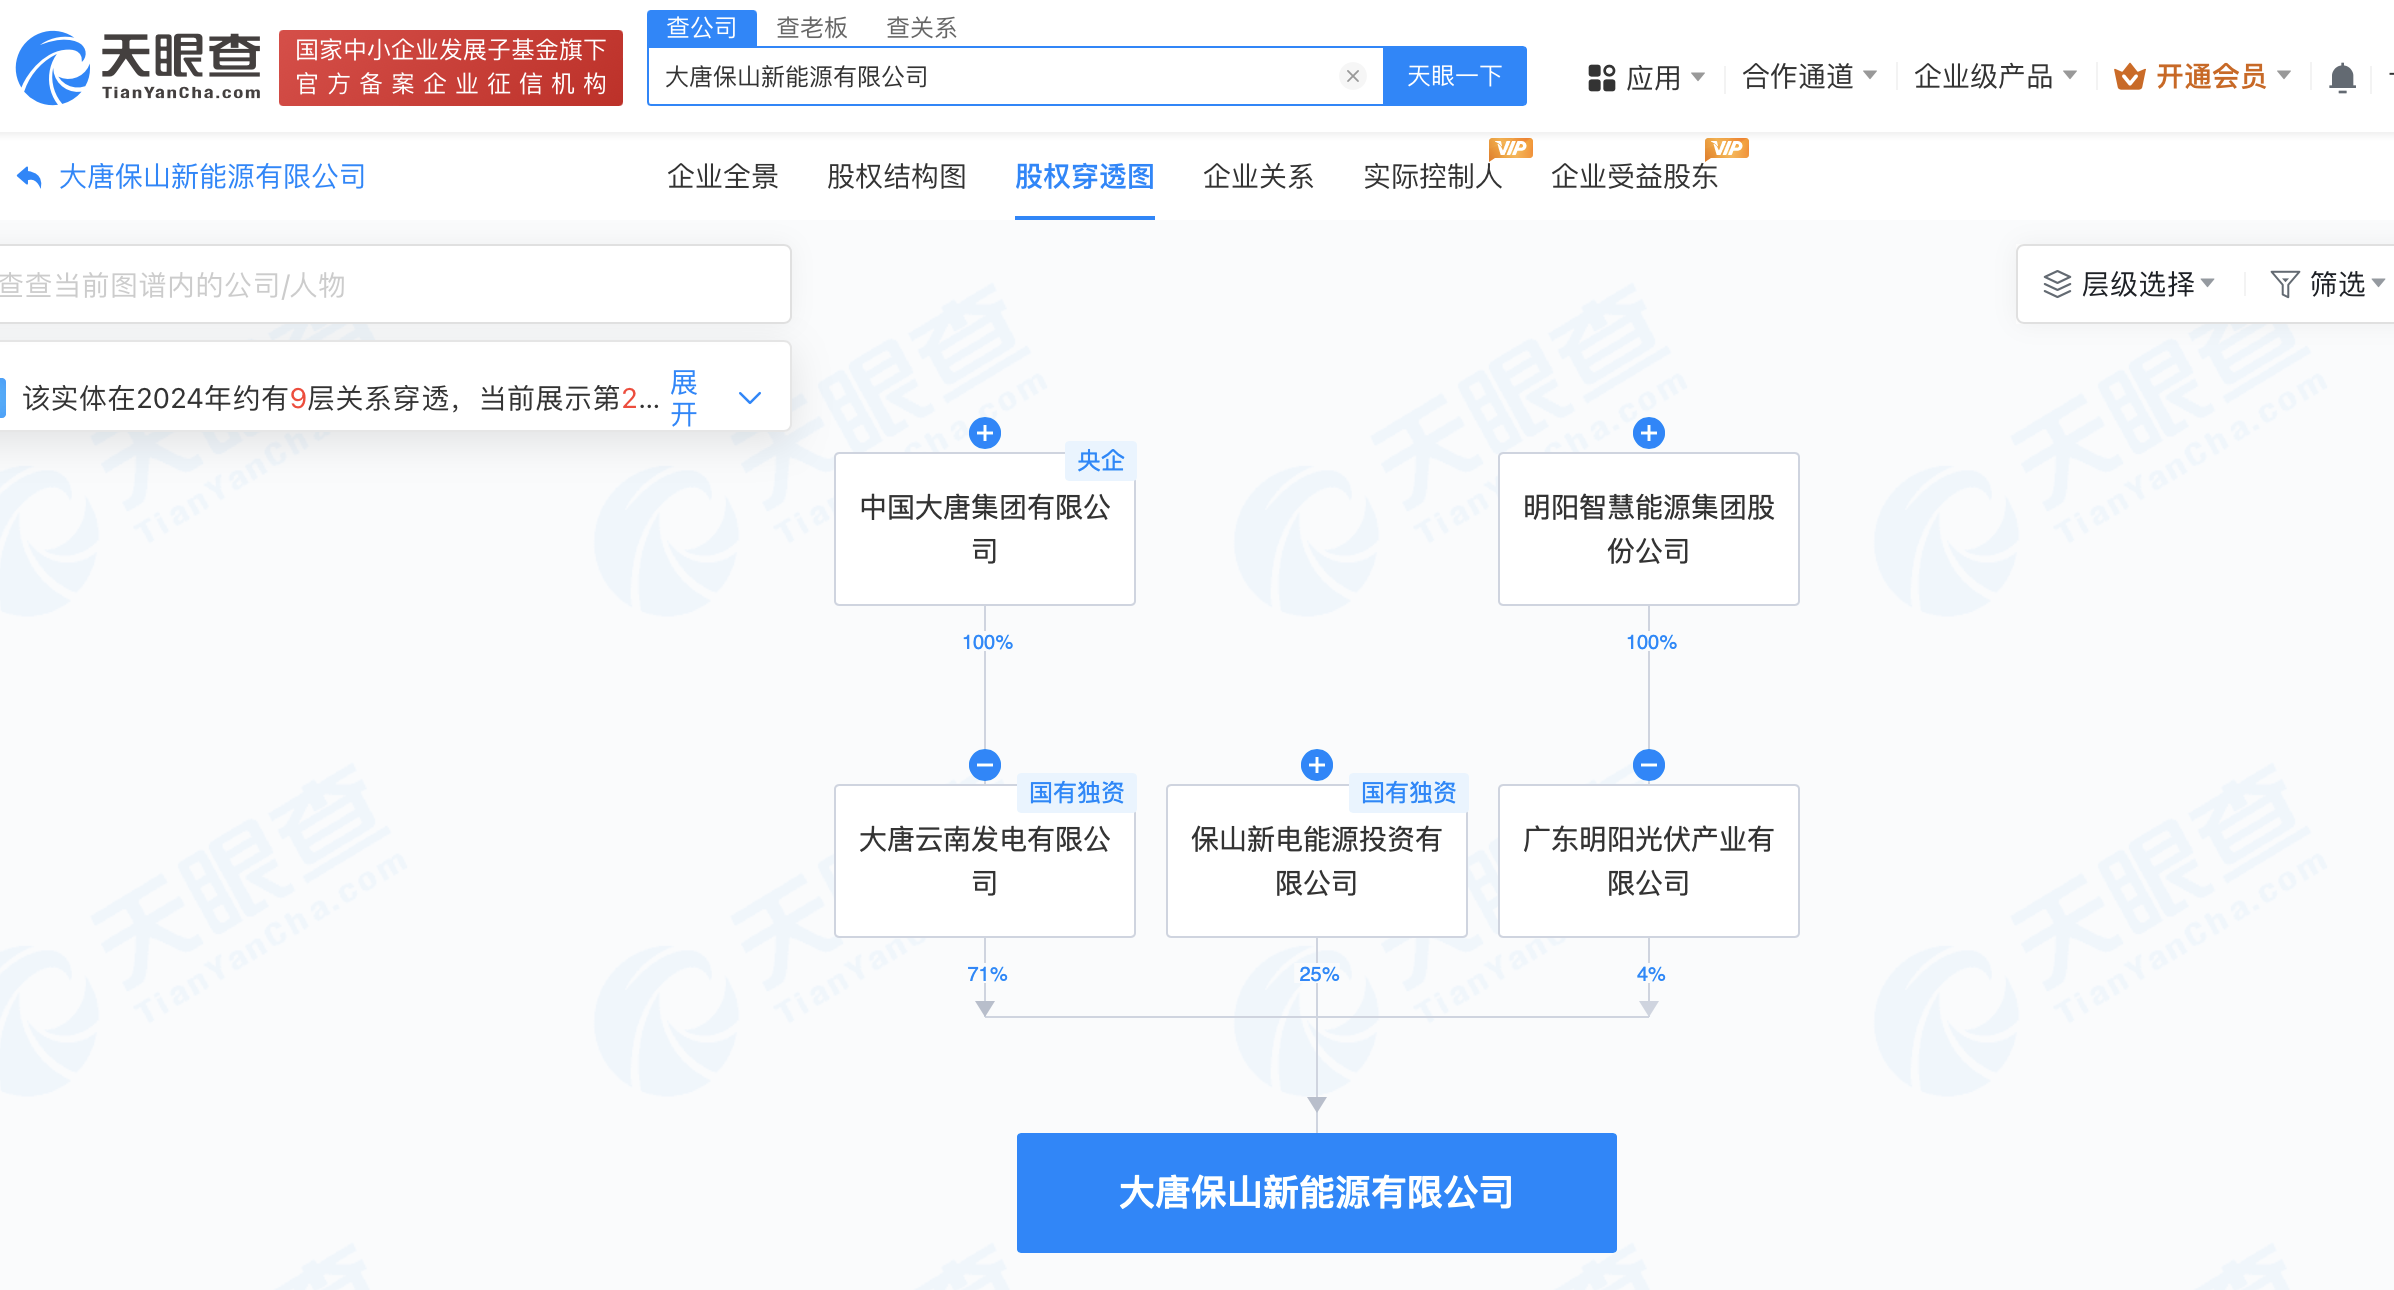Expand the relationship info chevron arrow
Screen dimensions: 2394x1290
[750, 398]
